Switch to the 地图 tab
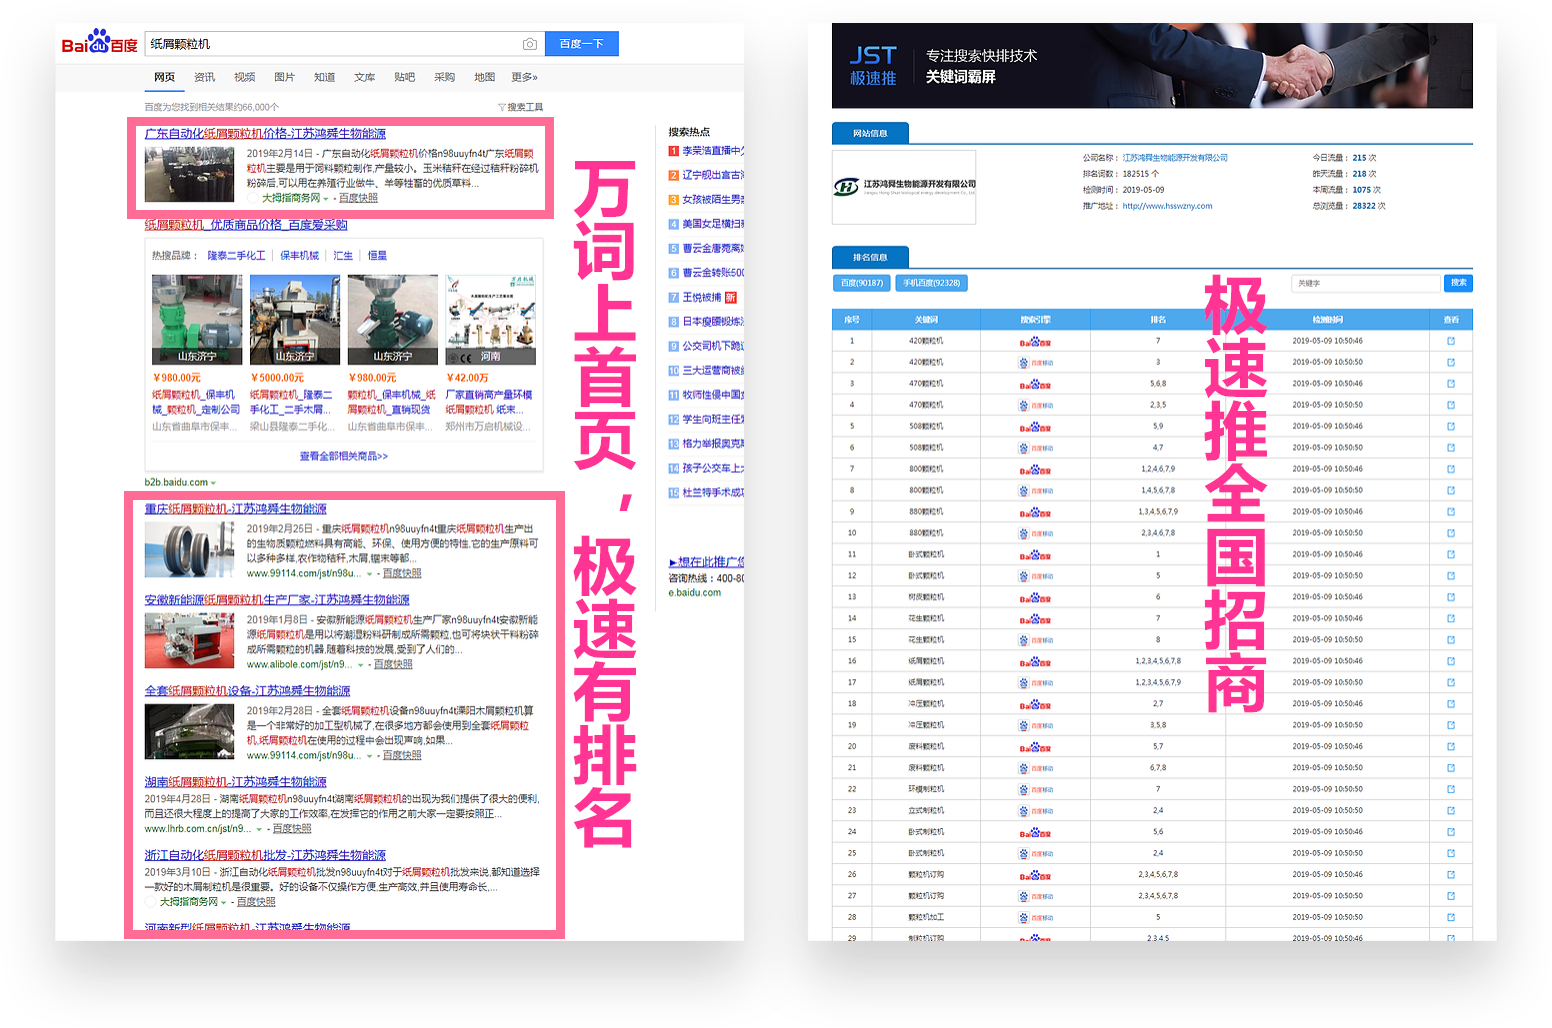This screenshot has height=1028, width=1552. 484,77
